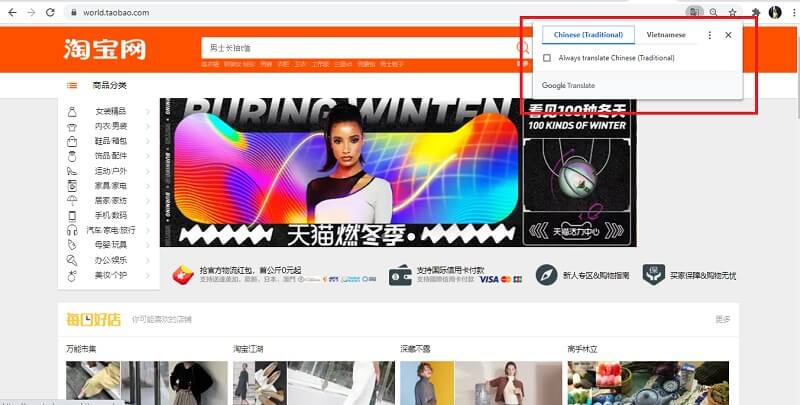Click in the Taobao search box
This screenshot has width=800, height=405.
pos(357,48)
